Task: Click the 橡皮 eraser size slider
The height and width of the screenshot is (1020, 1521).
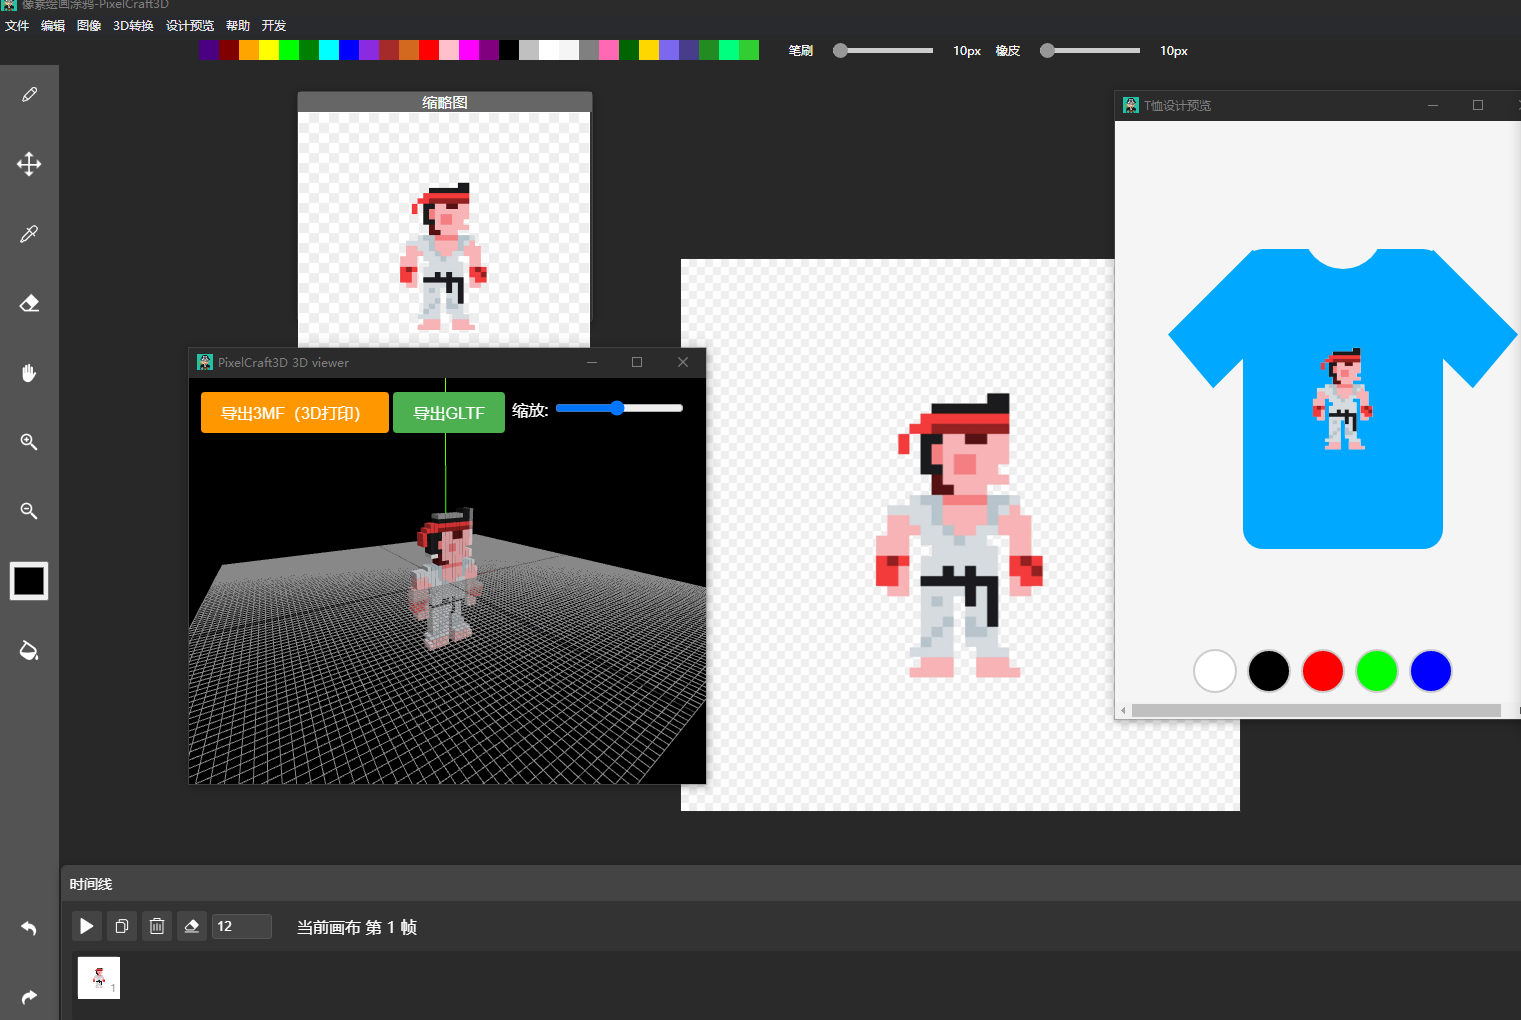Action: (1091, 50)
